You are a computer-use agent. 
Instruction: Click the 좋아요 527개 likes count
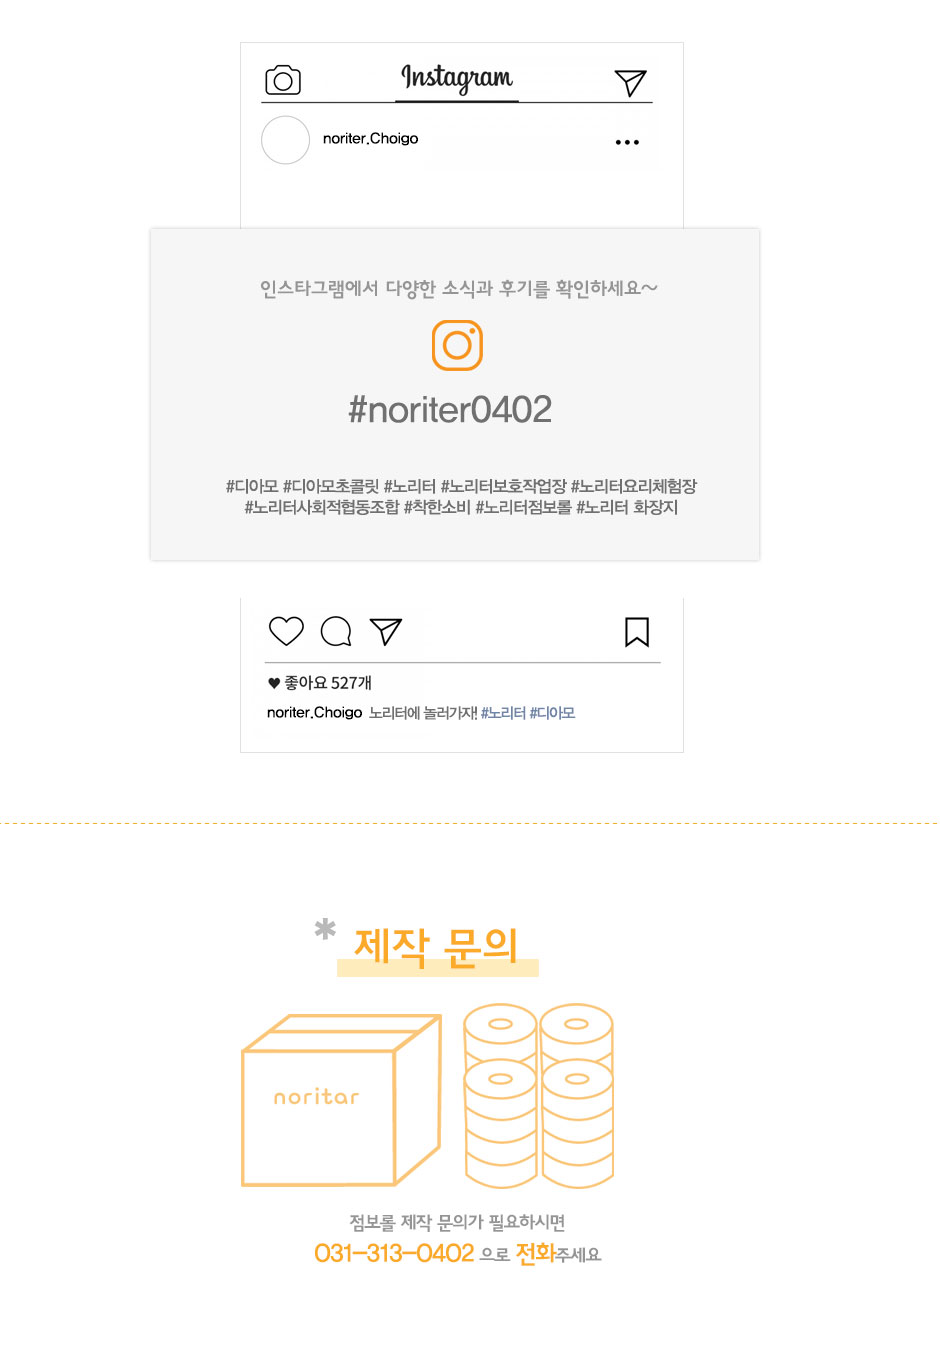tap(320, 683)
